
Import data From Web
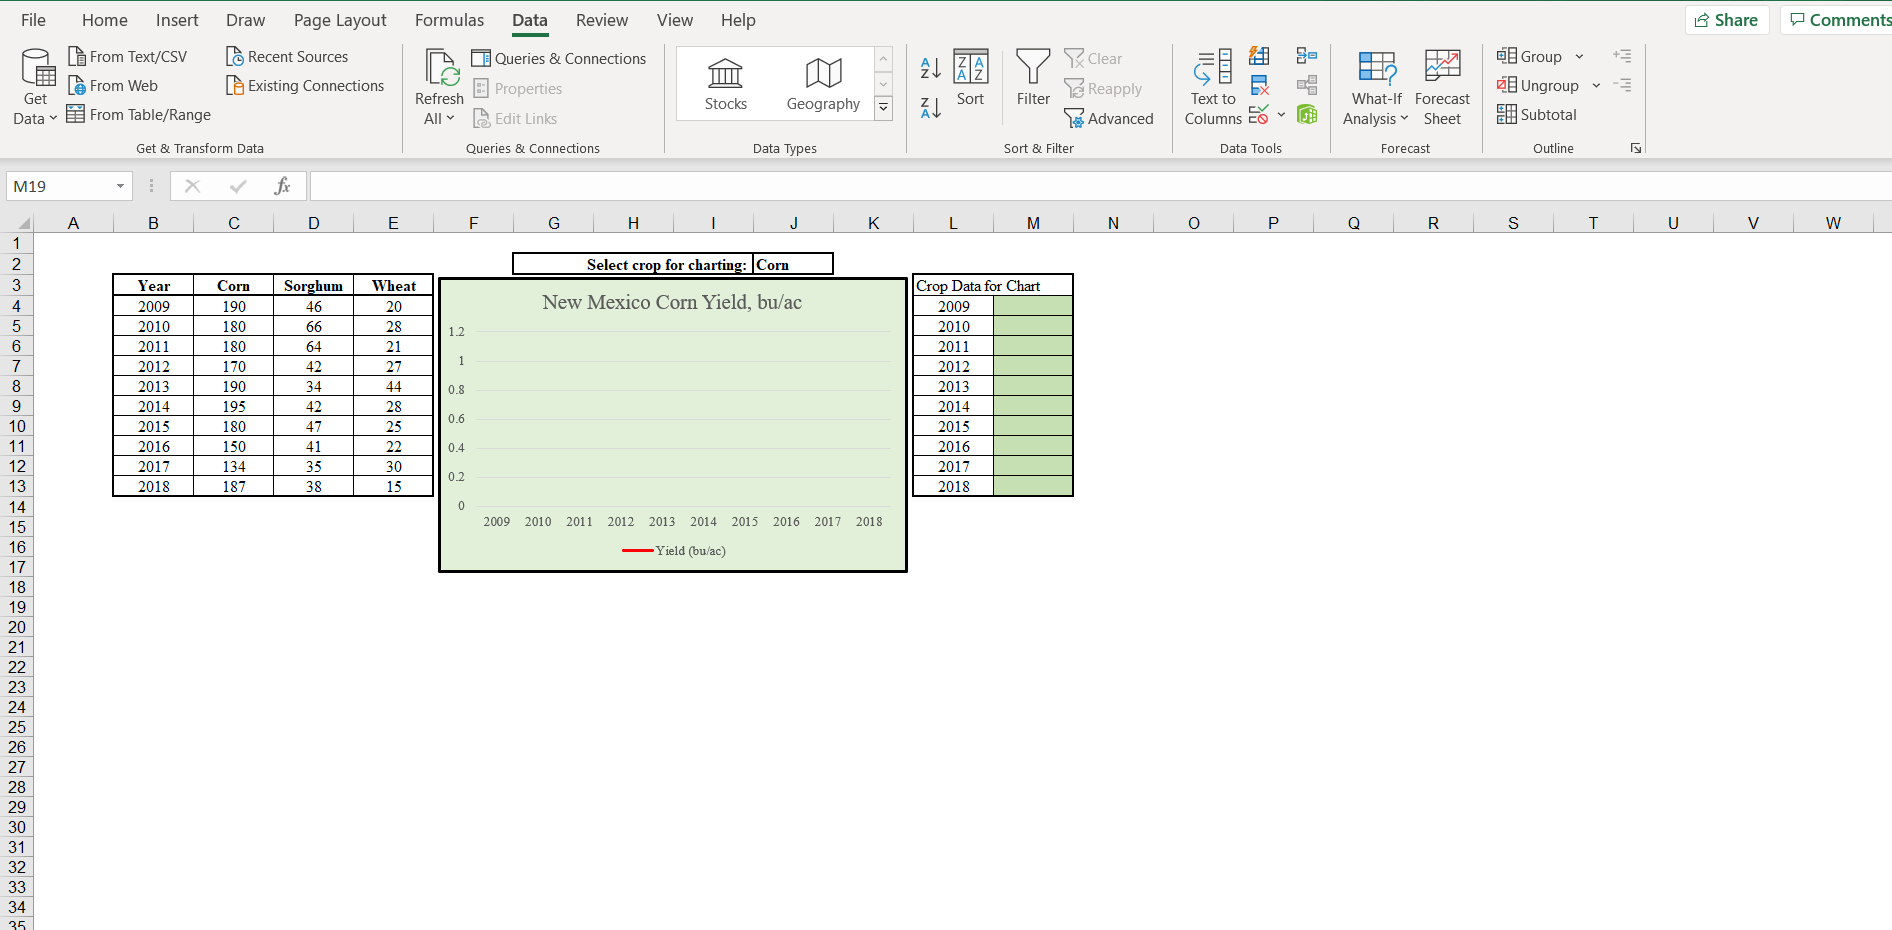tap(113, 86)
